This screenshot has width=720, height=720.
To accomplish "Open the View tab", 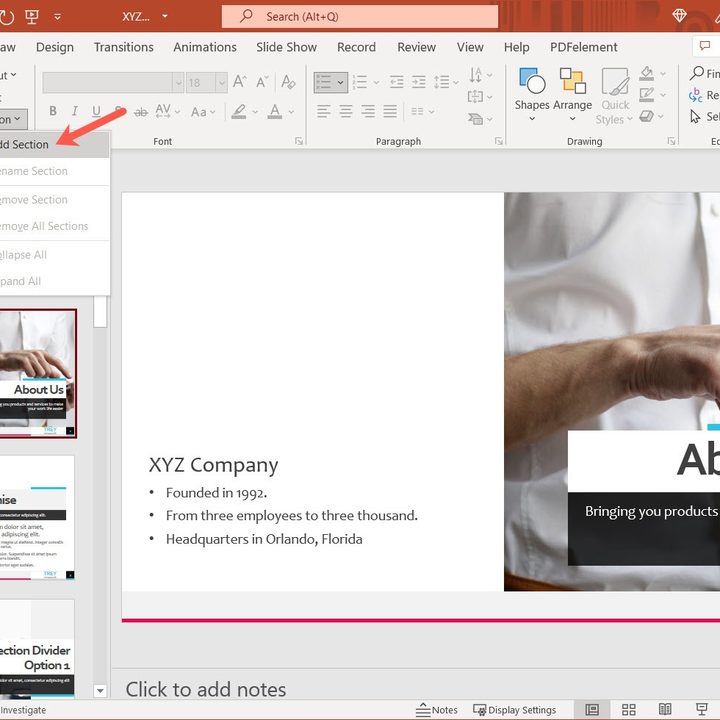I will coord(470,47).
